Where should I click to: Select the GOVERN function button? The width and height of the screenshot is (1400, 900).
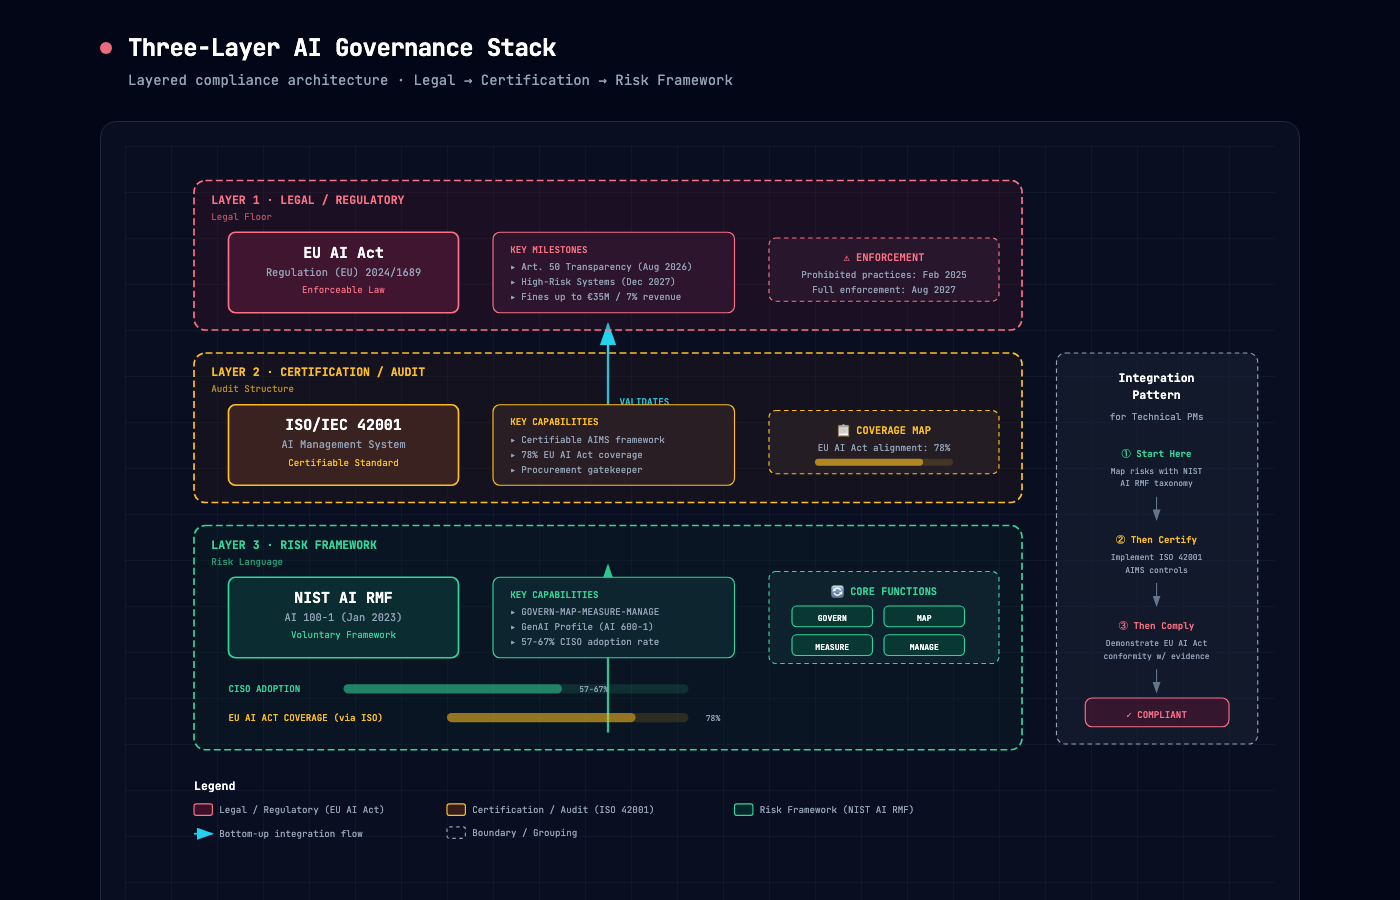(x=832, y=617)
